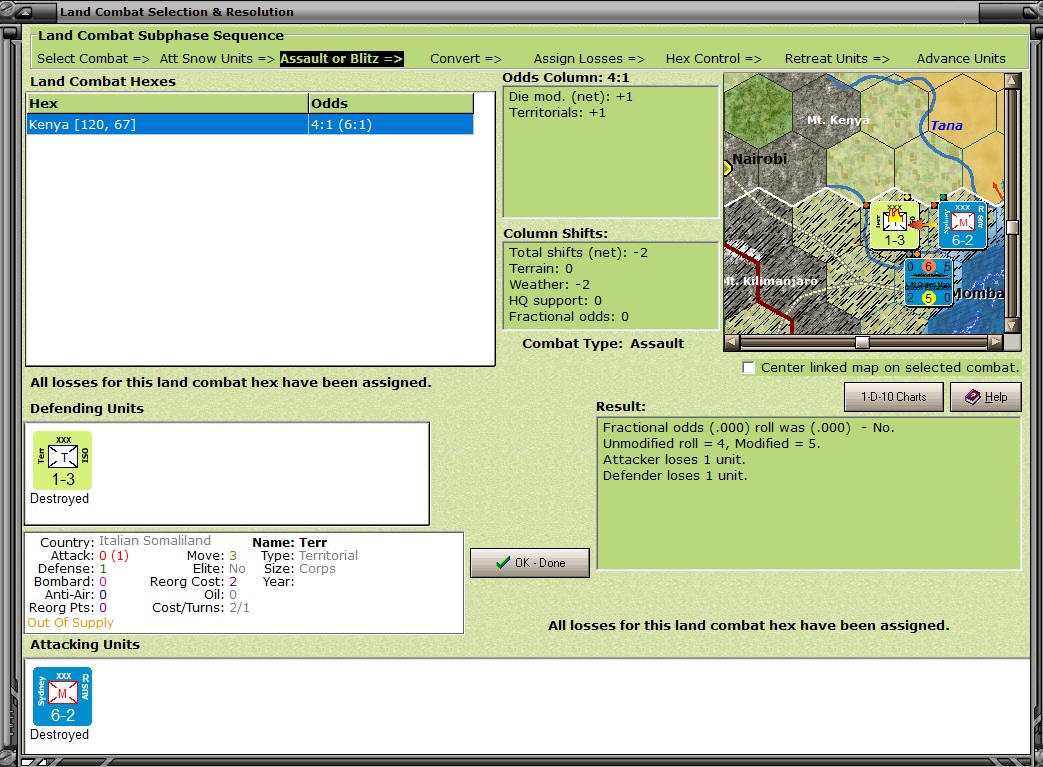The image size is (1043, 767).
Task: Click the Terr 1-3 counter on the map
Action: (894, 226)
